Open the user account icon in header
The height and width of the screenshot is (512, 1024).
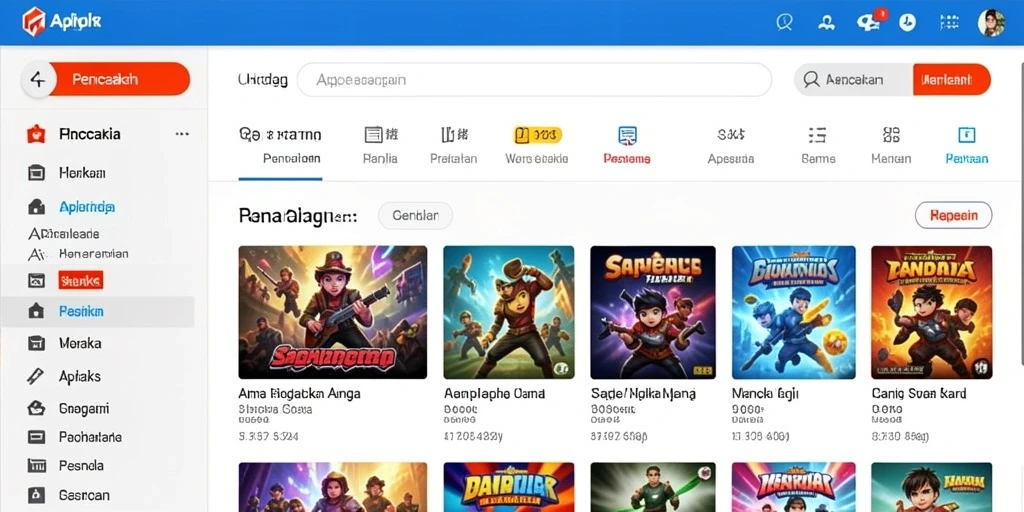(826, 23)
